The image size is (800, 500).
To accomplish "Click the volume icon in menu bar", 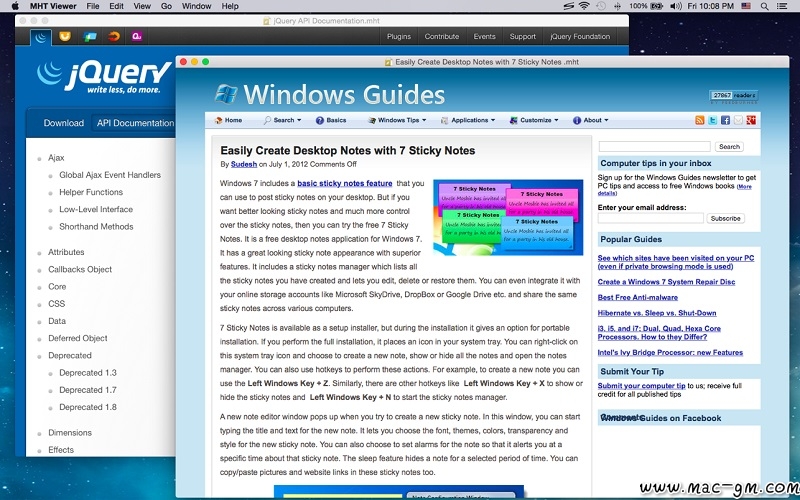I will click(676, 6).
